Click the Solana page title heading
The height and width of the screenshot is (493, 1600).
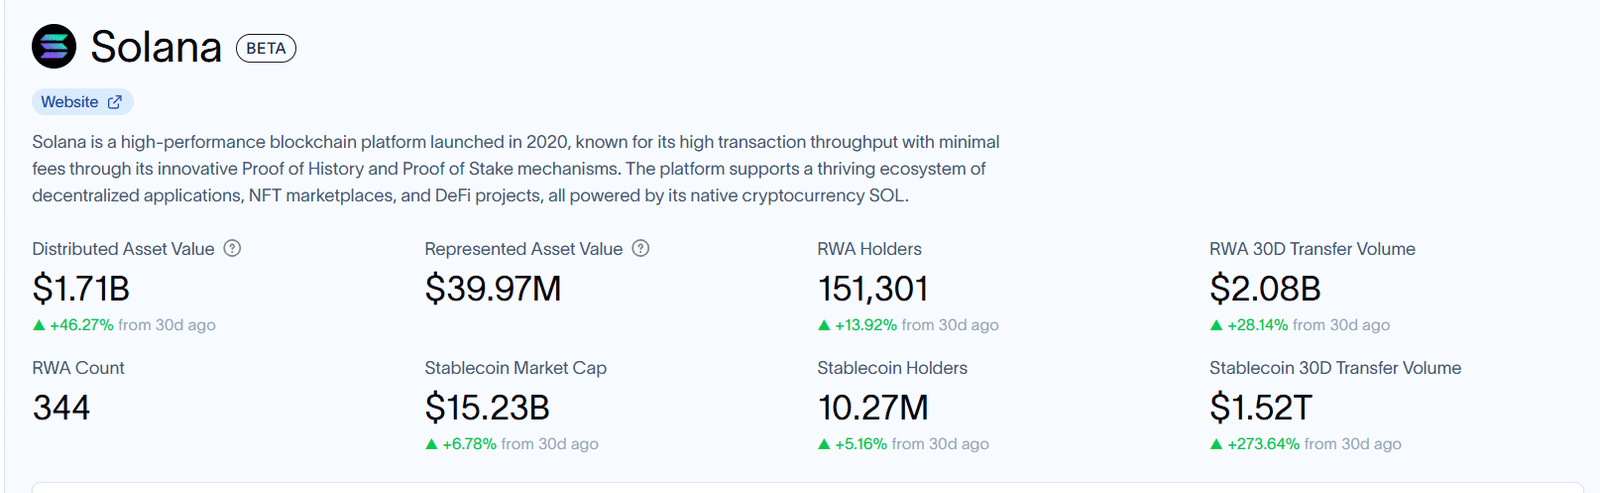[156, 47]
